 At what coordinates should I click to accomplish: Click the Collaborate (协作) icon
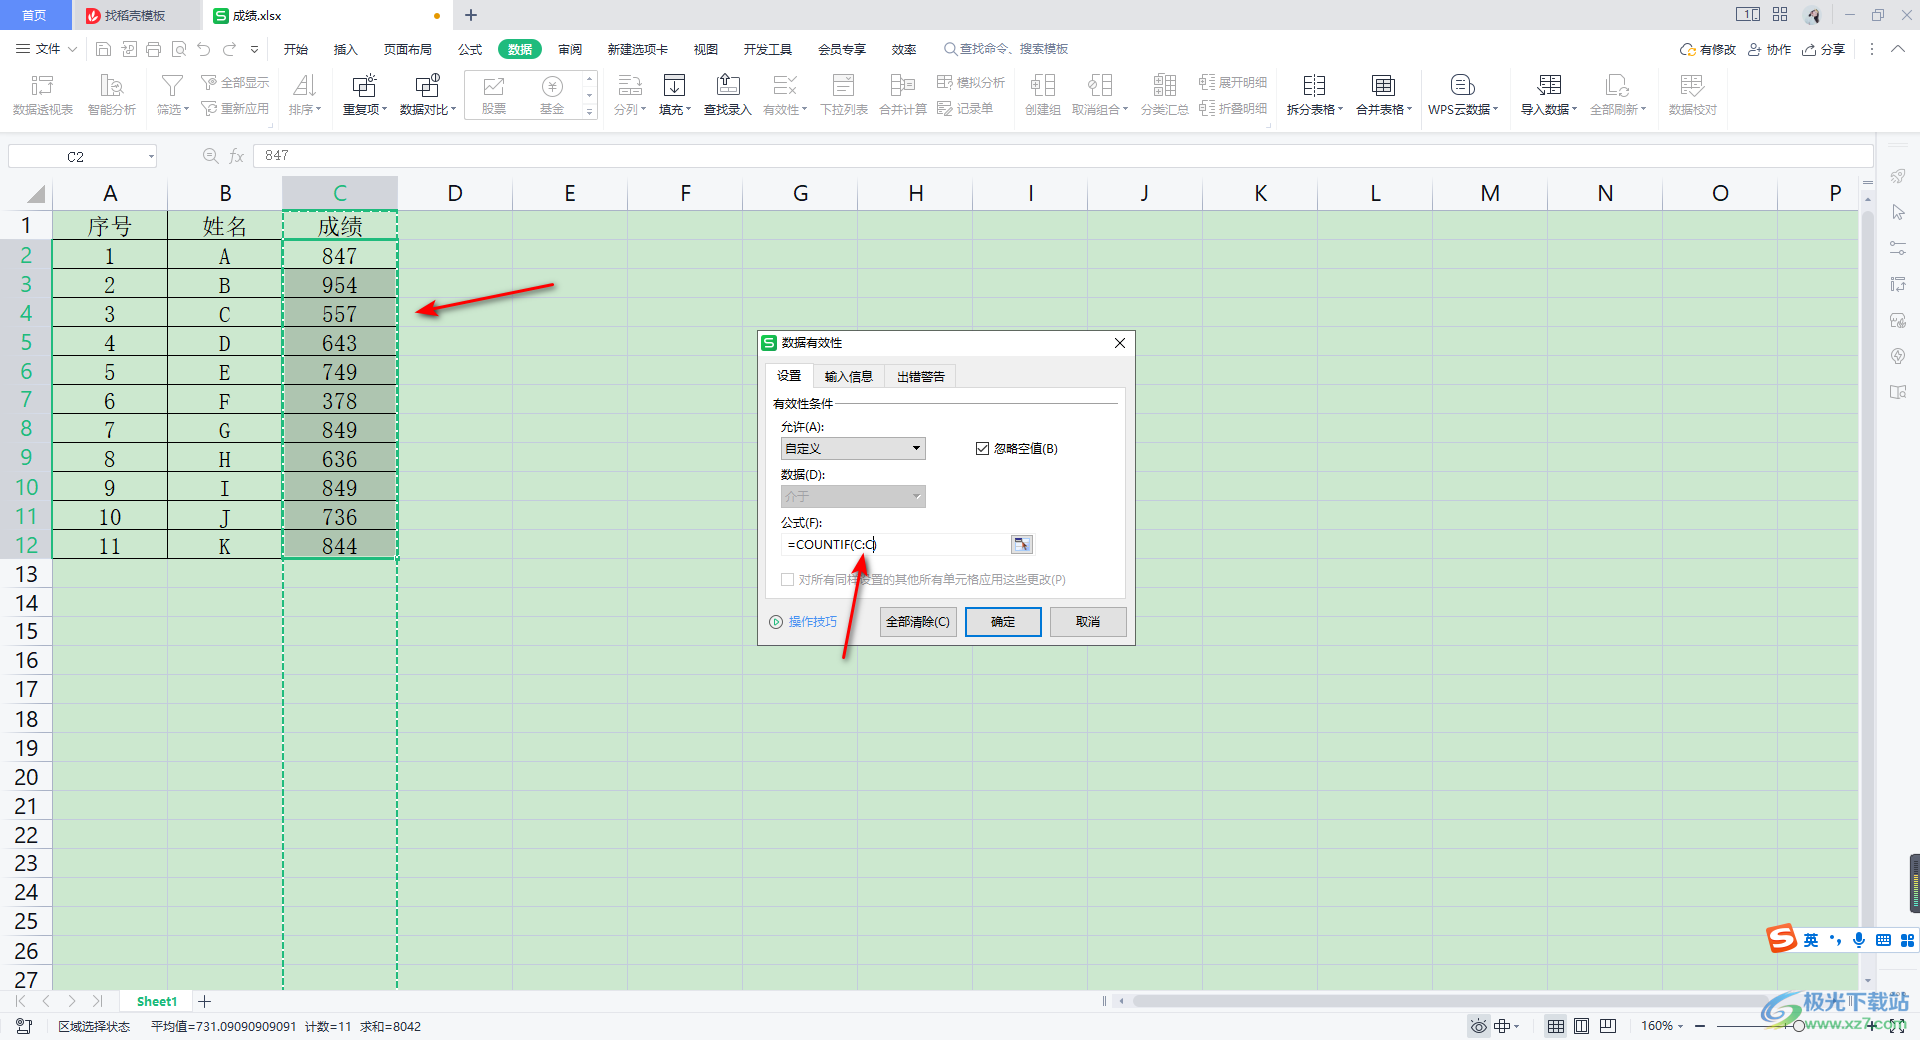[x=1769, y=49]
